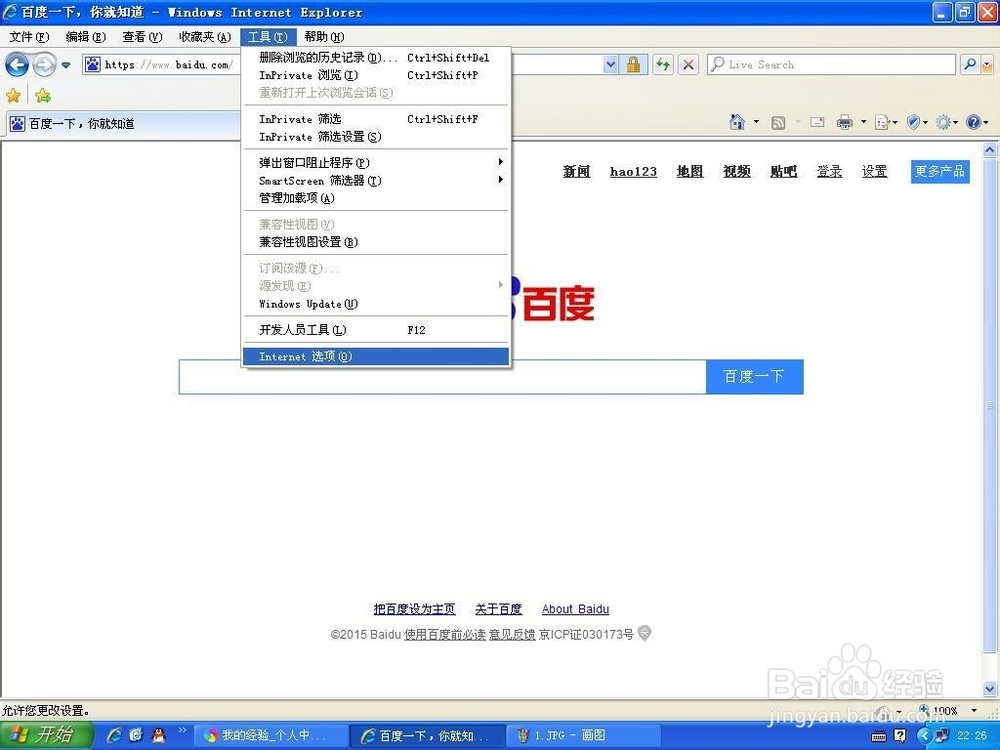Expand the Home button dropdown arrow
Screen dimensions: 1000x750
[x=756, y=122]
